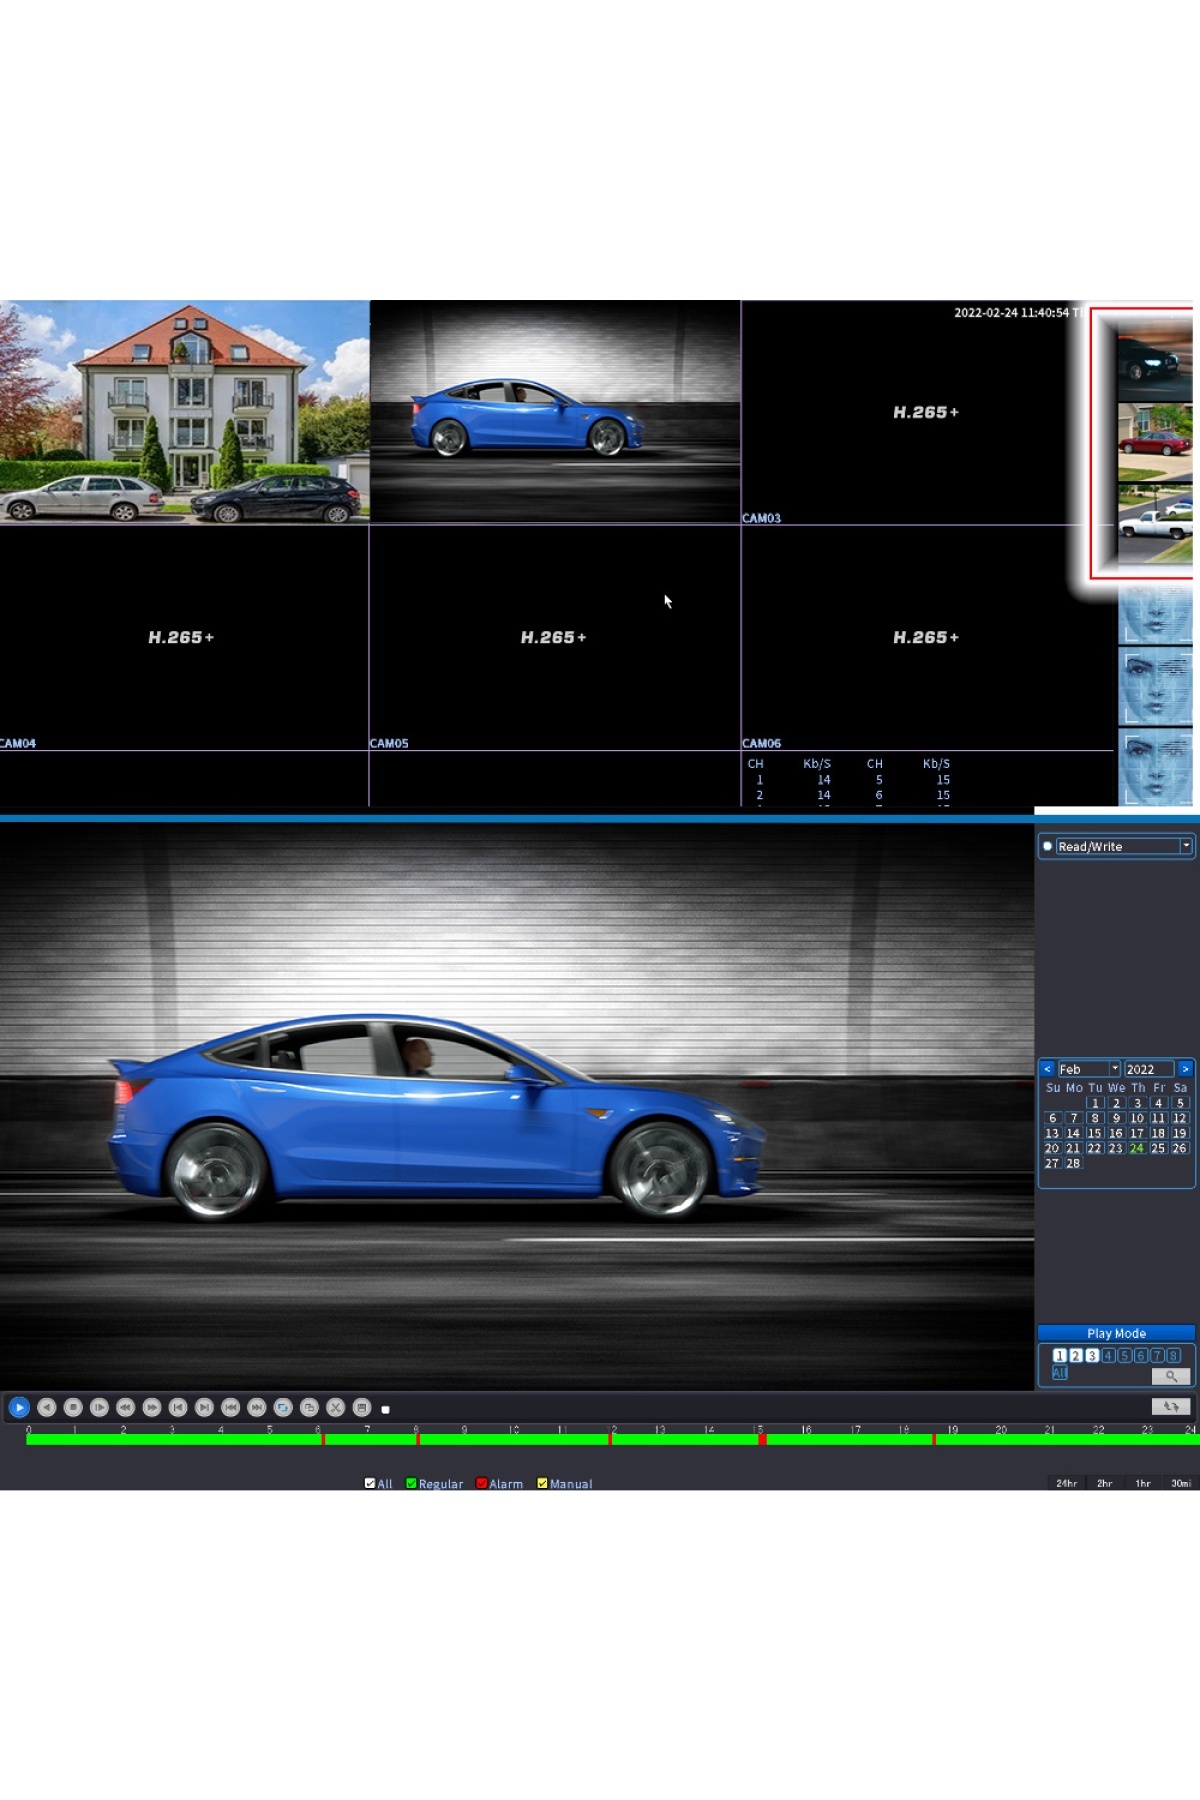1200x1800 pixels.
Task: Switch timeline scale to 30min
Action: click(x=1180, y=1483)
